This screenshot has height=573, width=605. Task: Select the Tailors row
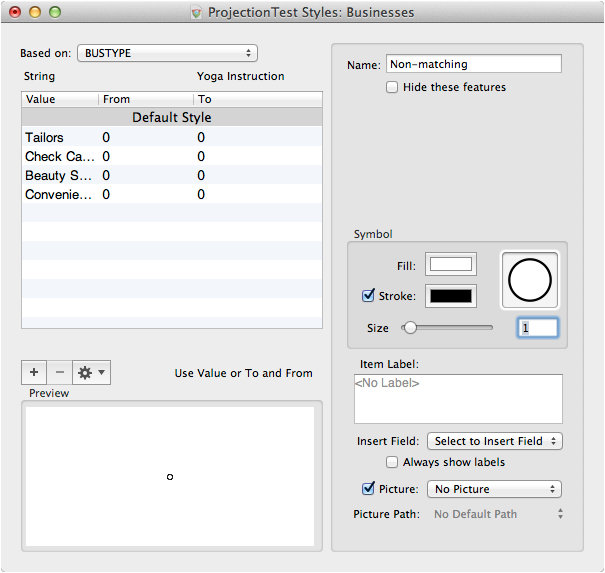[x=172, y=137]
